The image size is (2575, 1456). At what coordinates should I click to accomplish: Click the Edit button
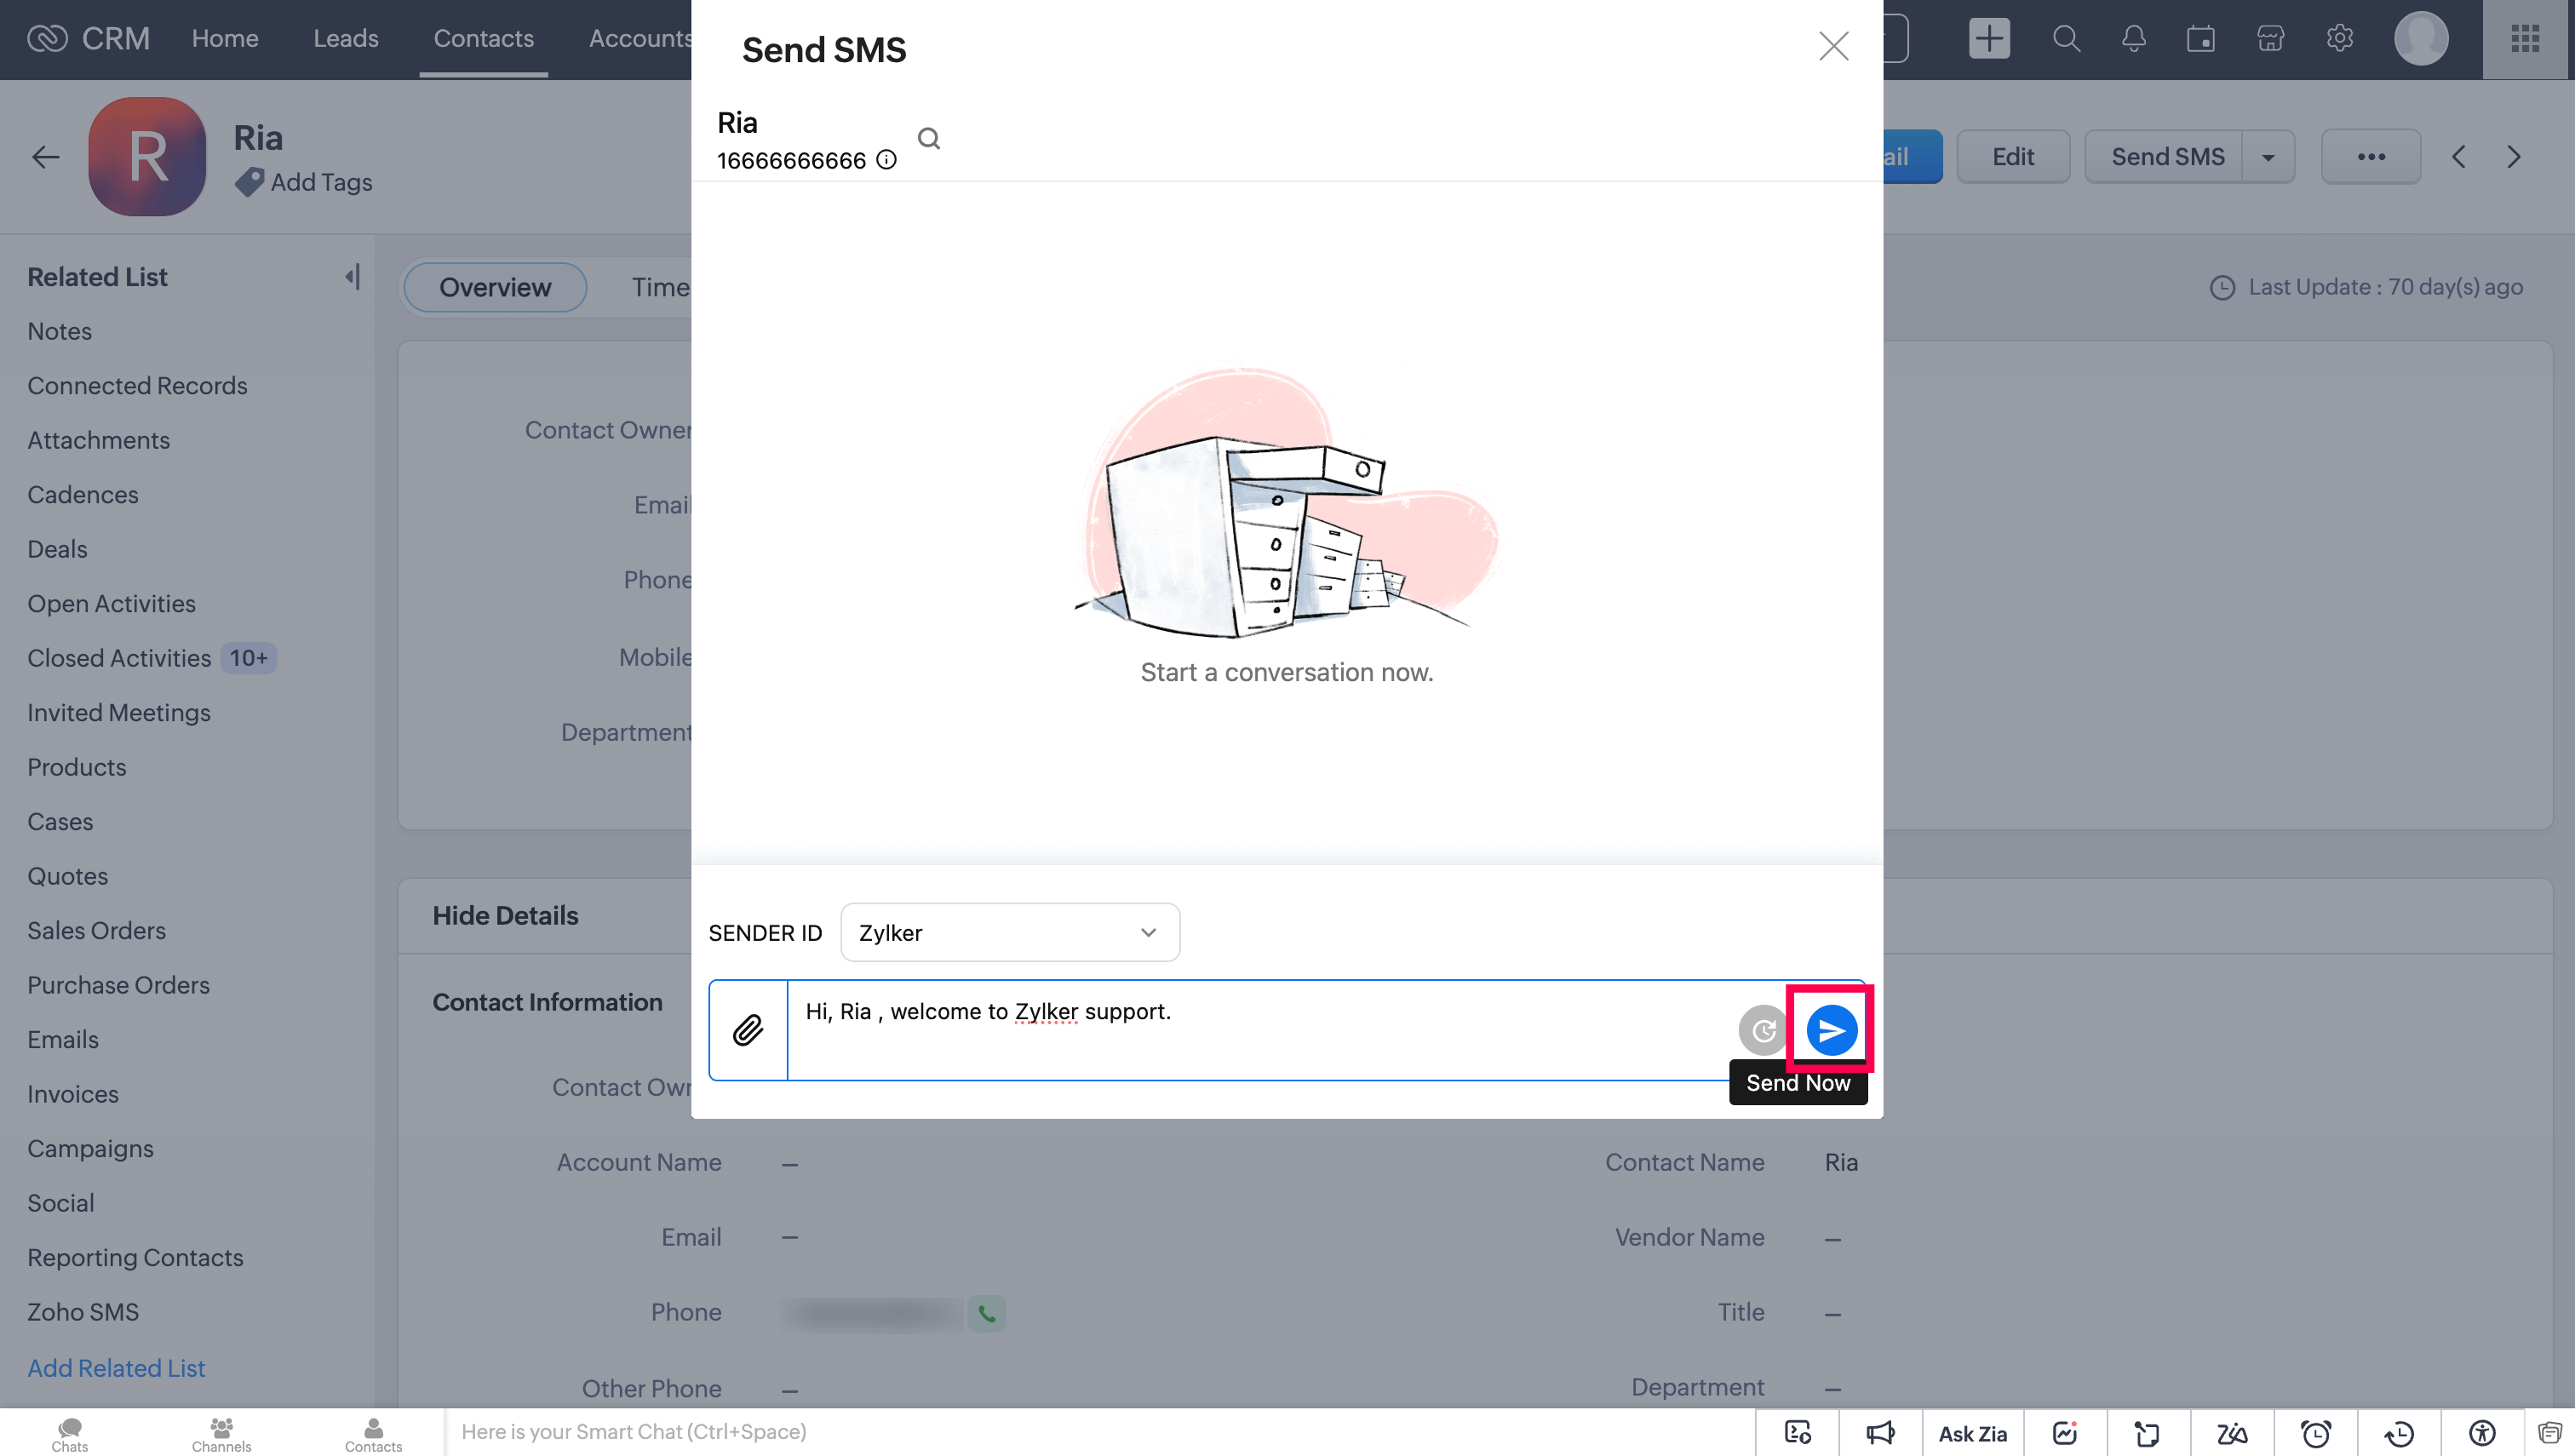(2012, 157)
